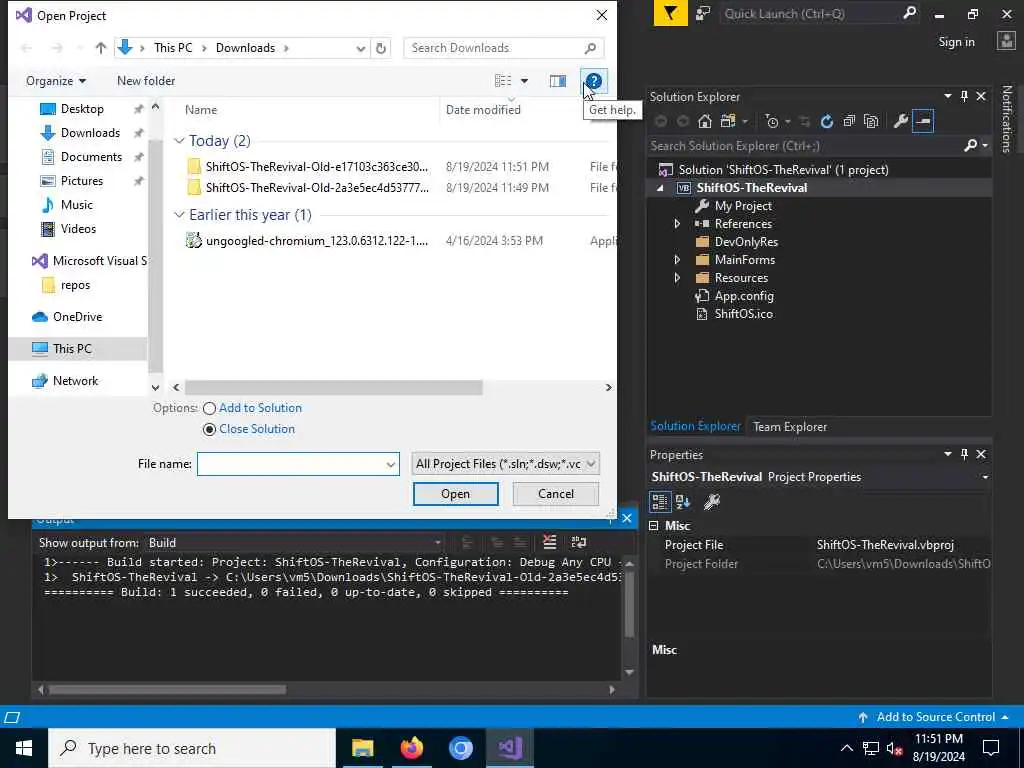Click the Cancel button in the dialog
The height and width of the screenshot is (768, 1024).
(556, 494)
